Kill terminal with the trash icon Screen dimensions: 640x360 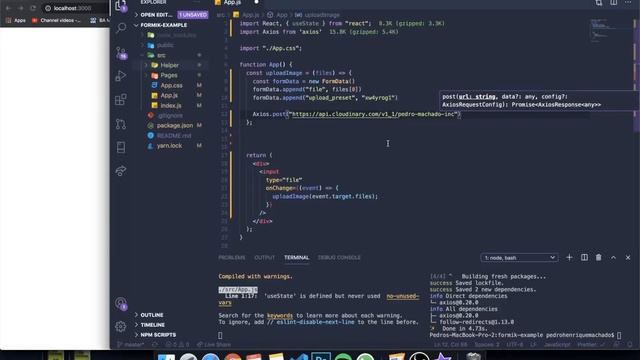tap(598, 258)
